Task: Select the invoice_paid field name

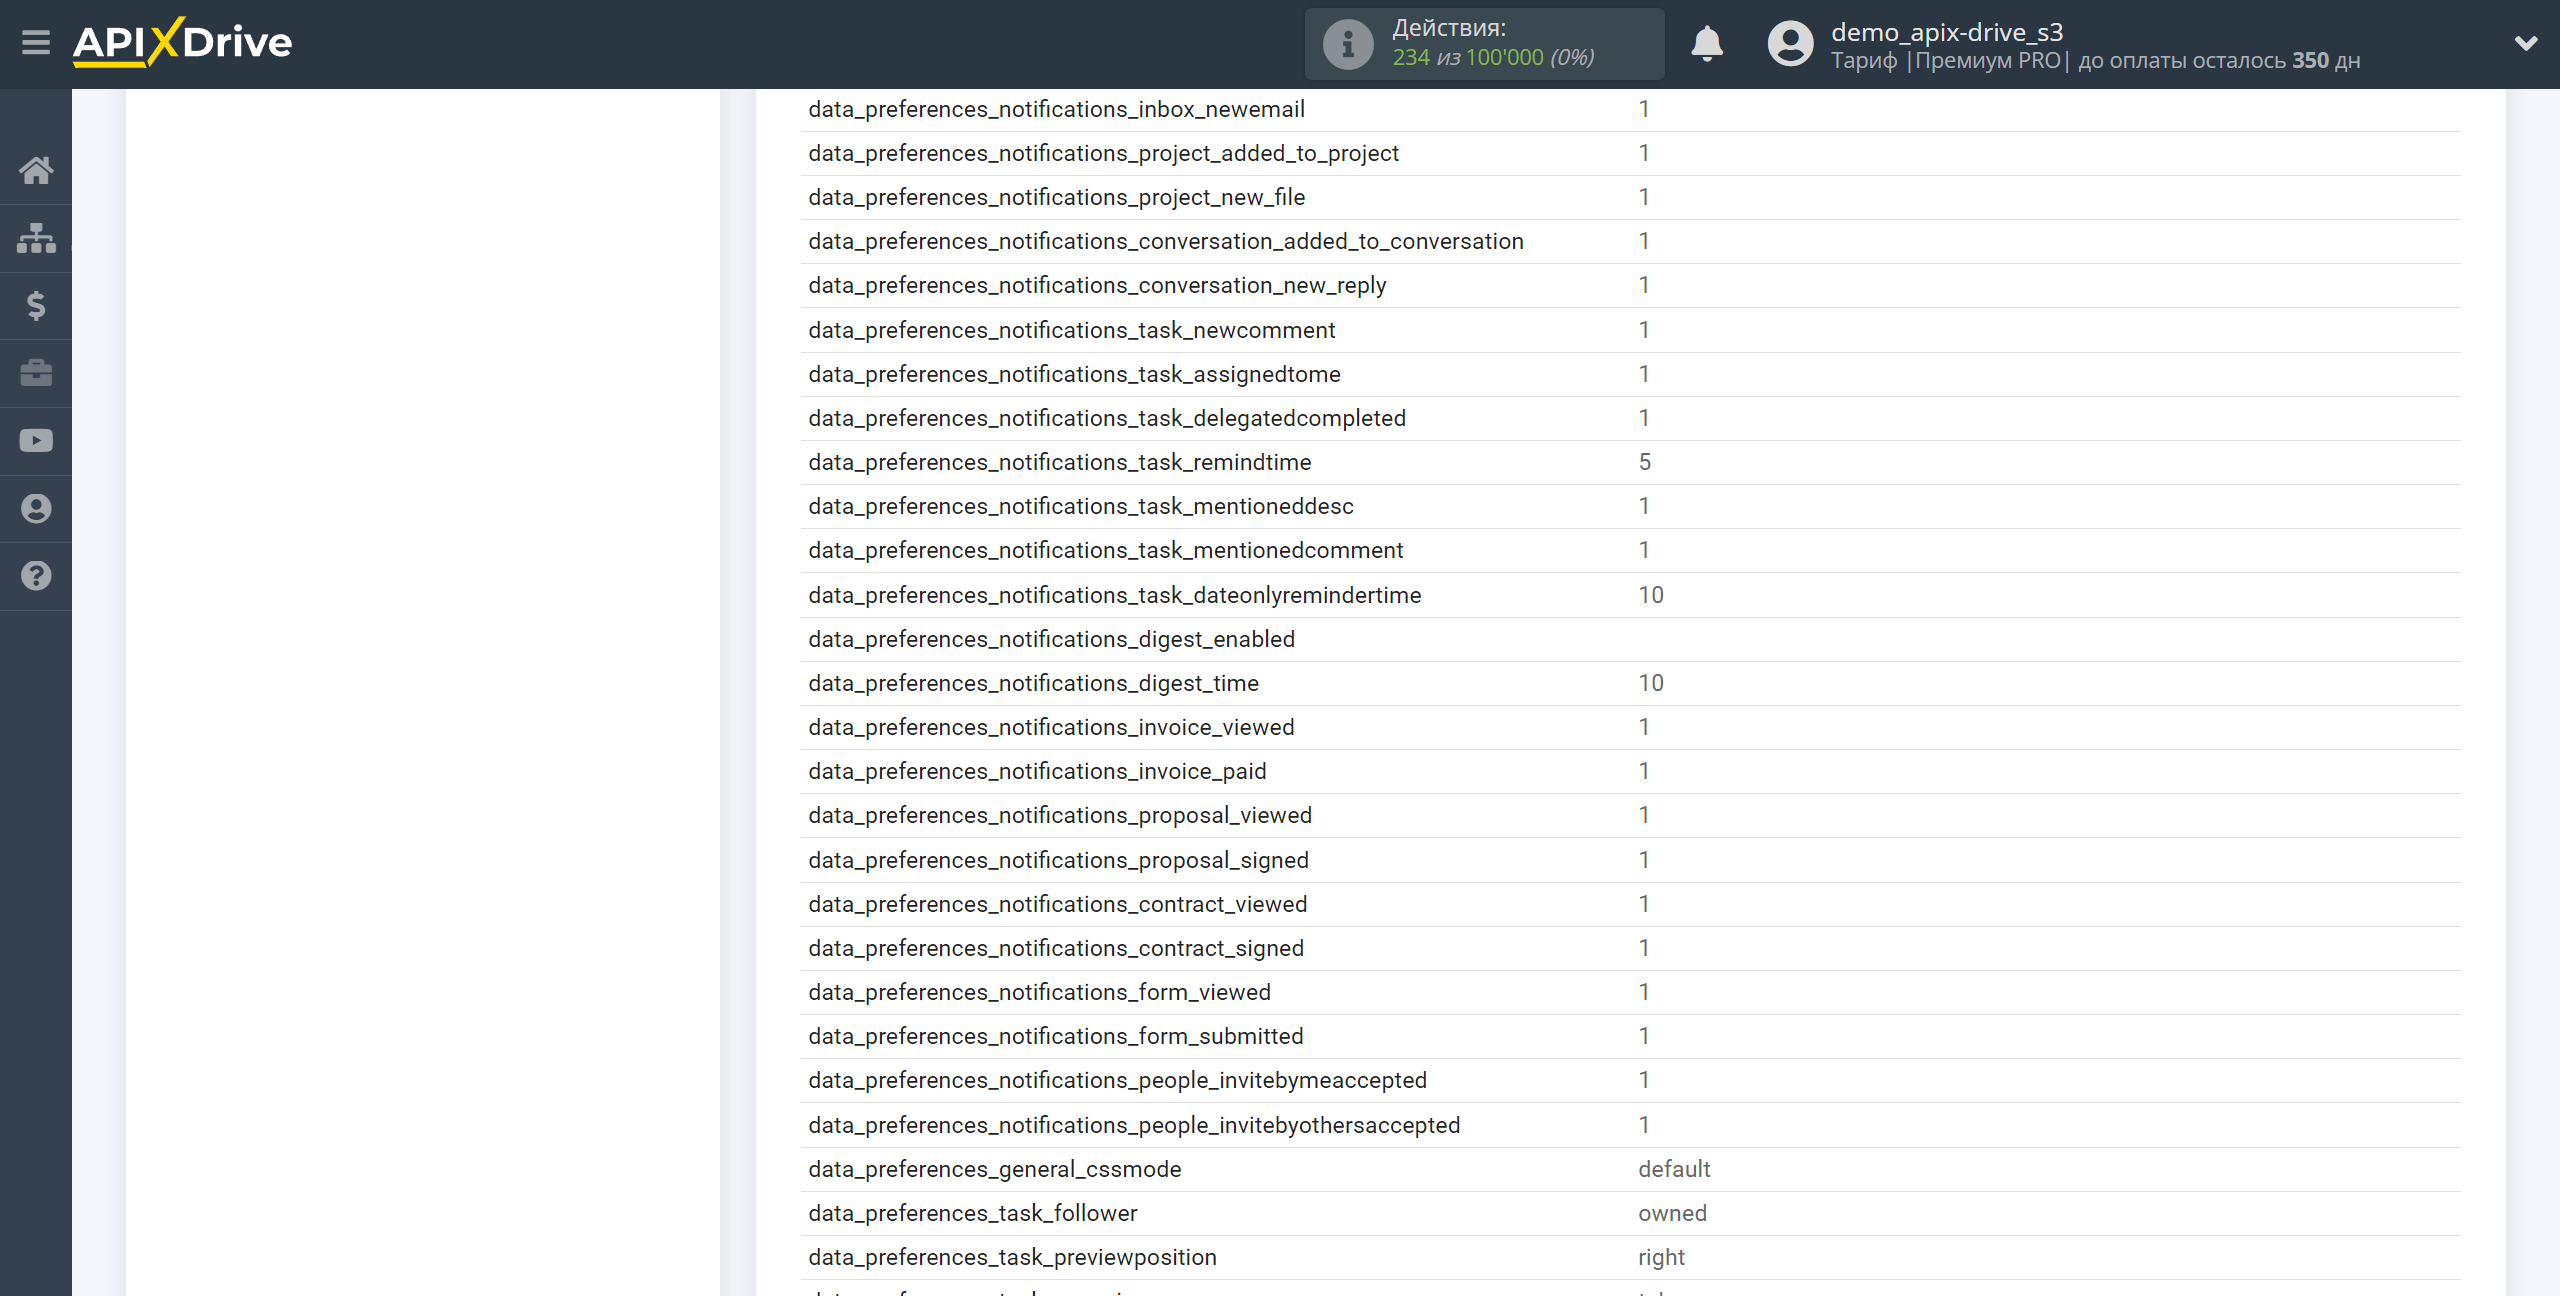Action: coord(1037,771)
